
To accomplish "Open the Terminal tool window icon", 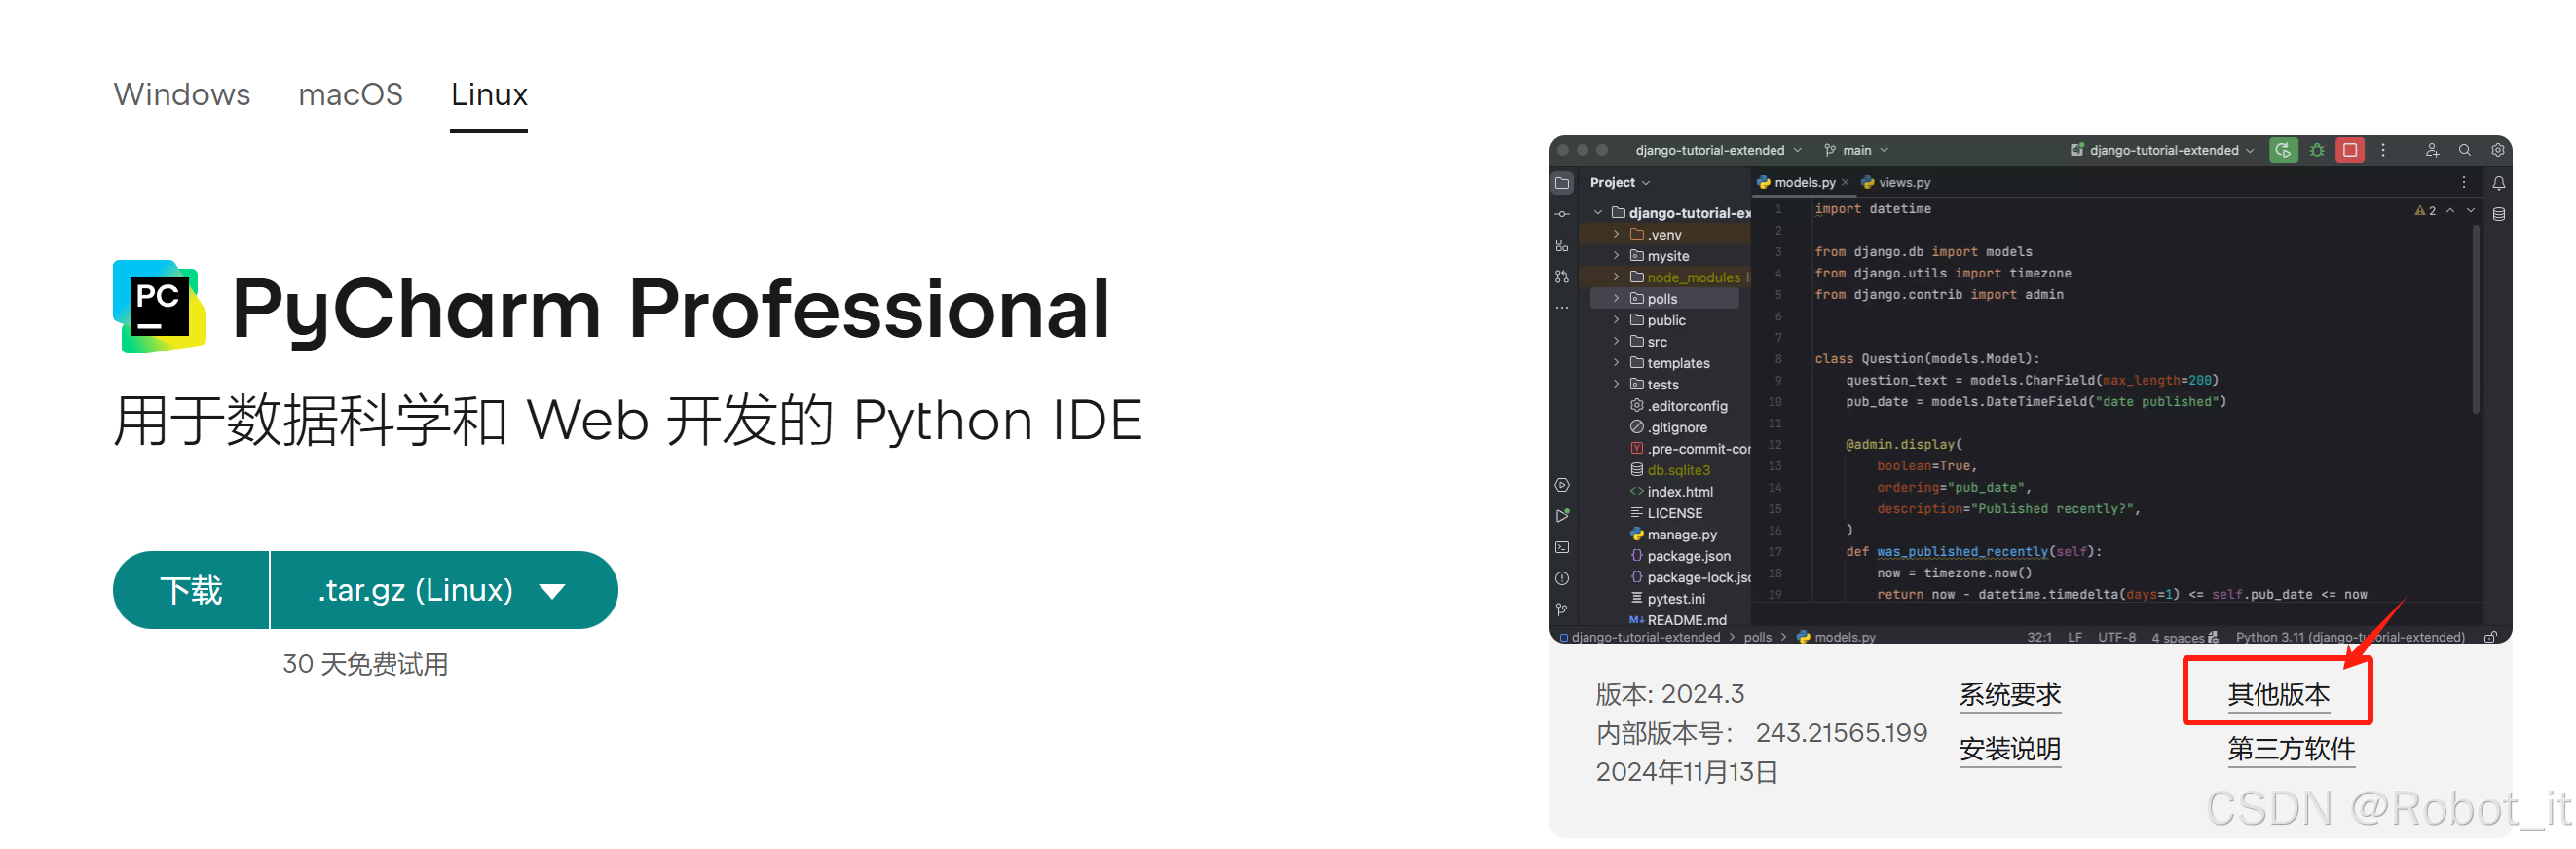I will point(1562,548).
